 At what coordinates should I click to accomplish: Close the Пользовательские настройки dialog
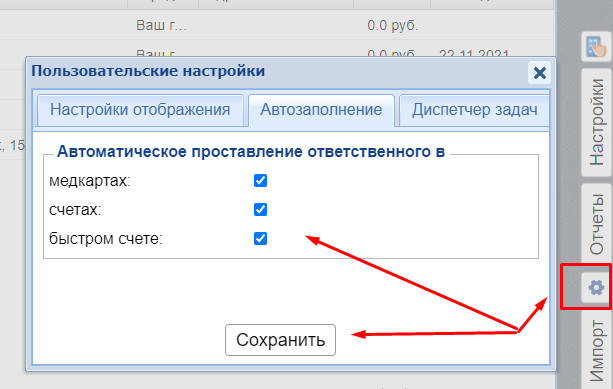[x=540, y=73]
